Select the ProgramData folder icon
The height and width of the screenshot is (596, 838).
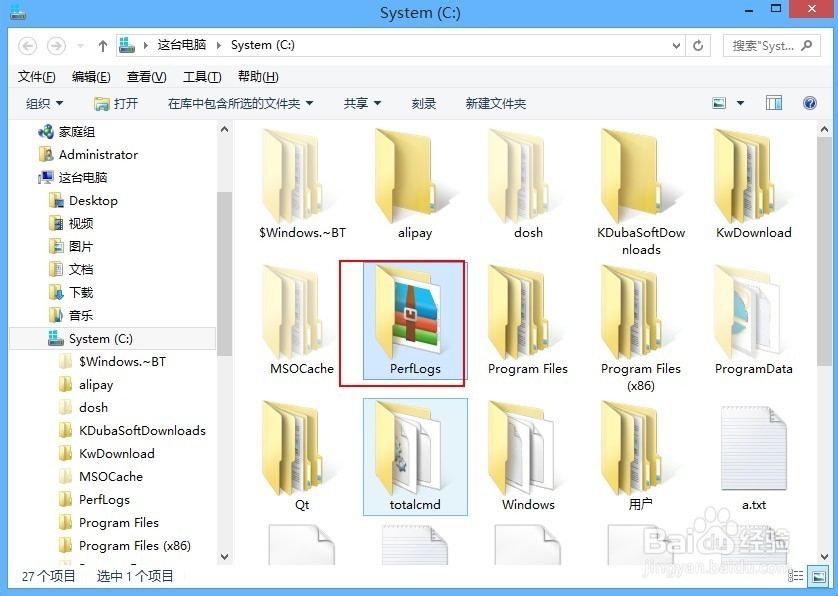(x=747, y=313)
